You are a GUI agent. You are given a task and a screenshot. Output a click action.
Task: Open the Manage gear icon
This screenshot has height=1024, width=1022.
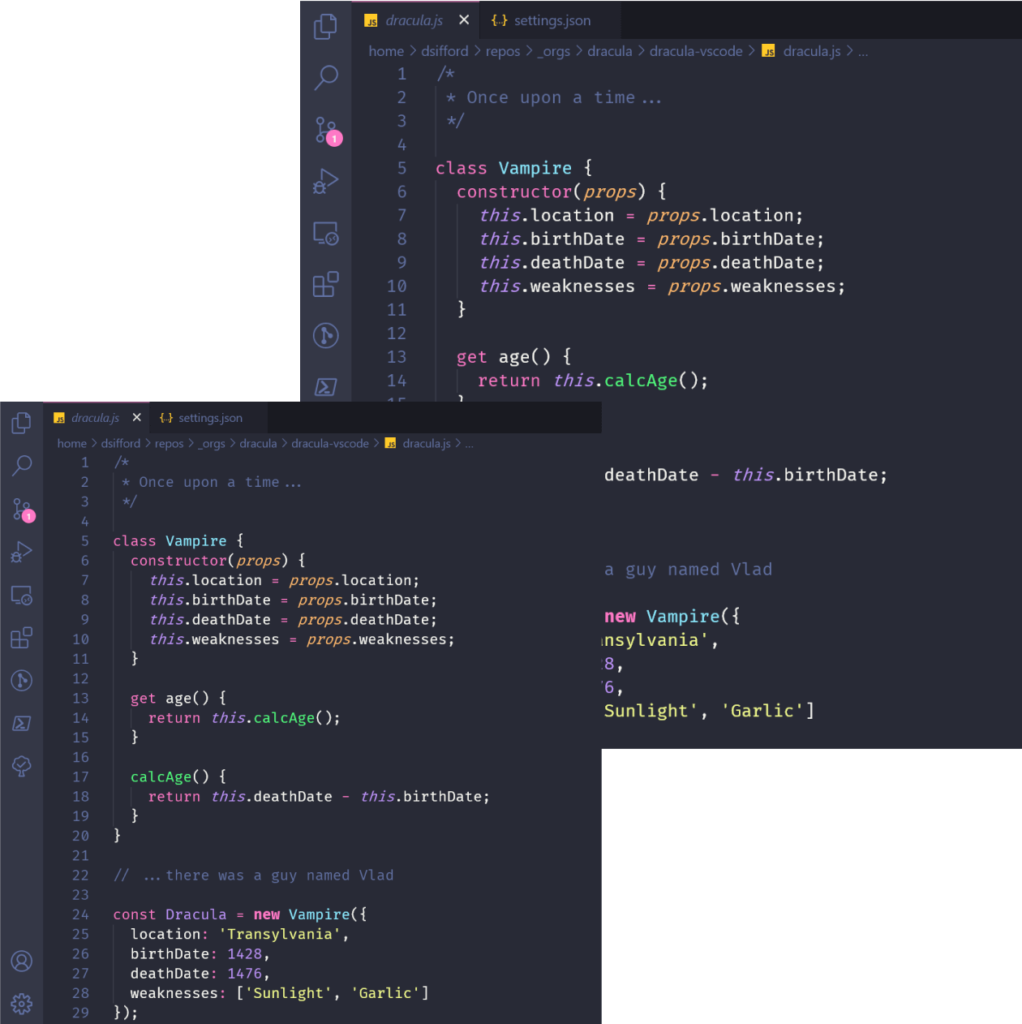21,1003
